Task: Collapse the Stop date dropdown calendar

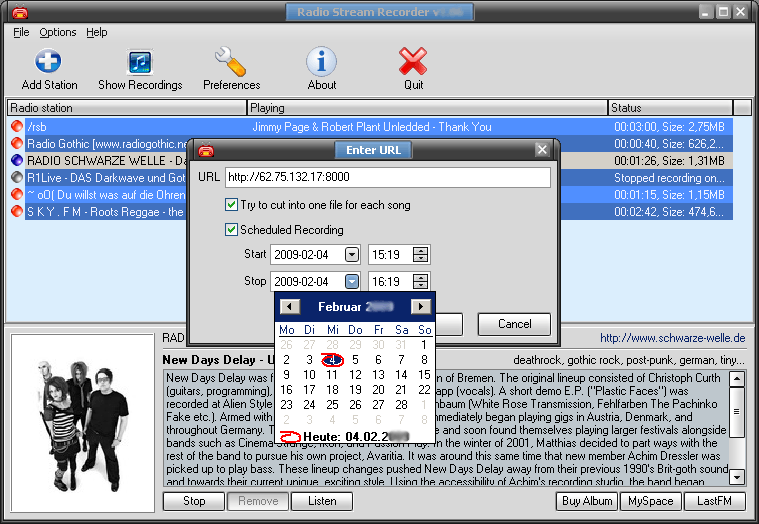Action: tap(352, 282)
